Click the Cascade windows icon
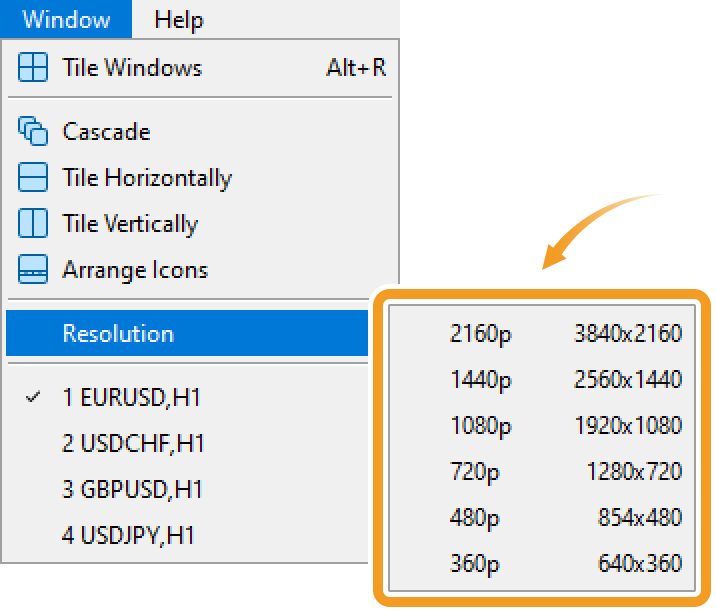Screen dimensions: 716x612 tap(33, 131)
